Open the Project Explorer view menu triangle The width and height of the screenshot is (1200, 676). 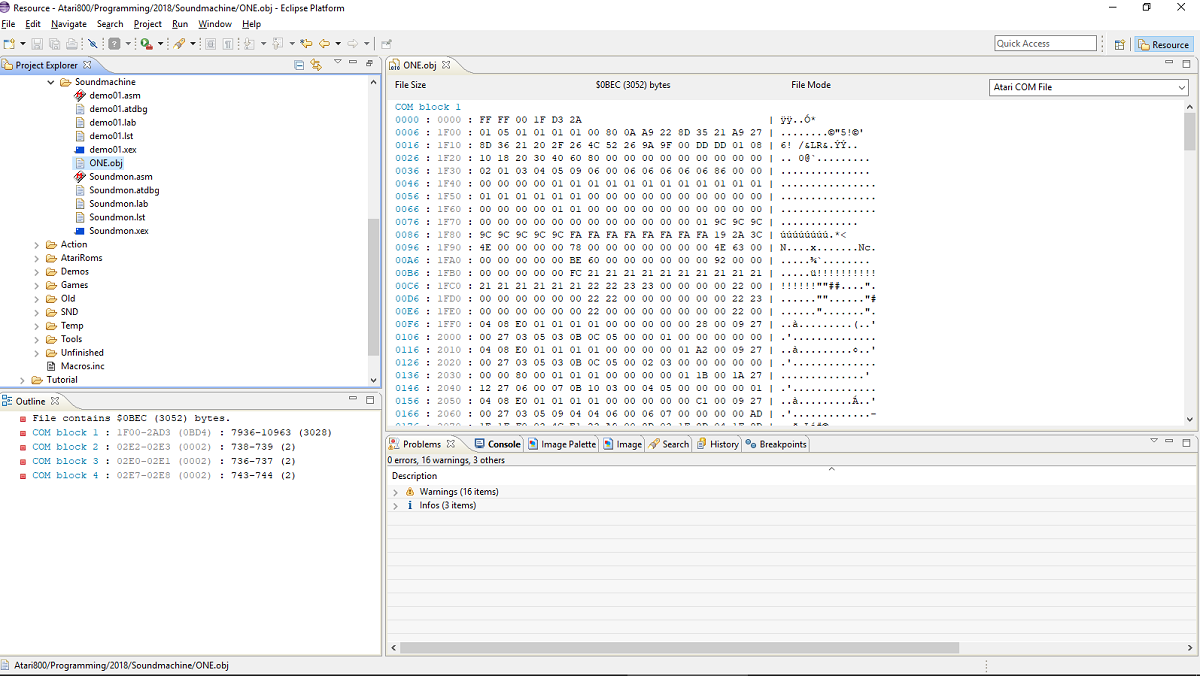pyautogui.click(x=338, y=62)
